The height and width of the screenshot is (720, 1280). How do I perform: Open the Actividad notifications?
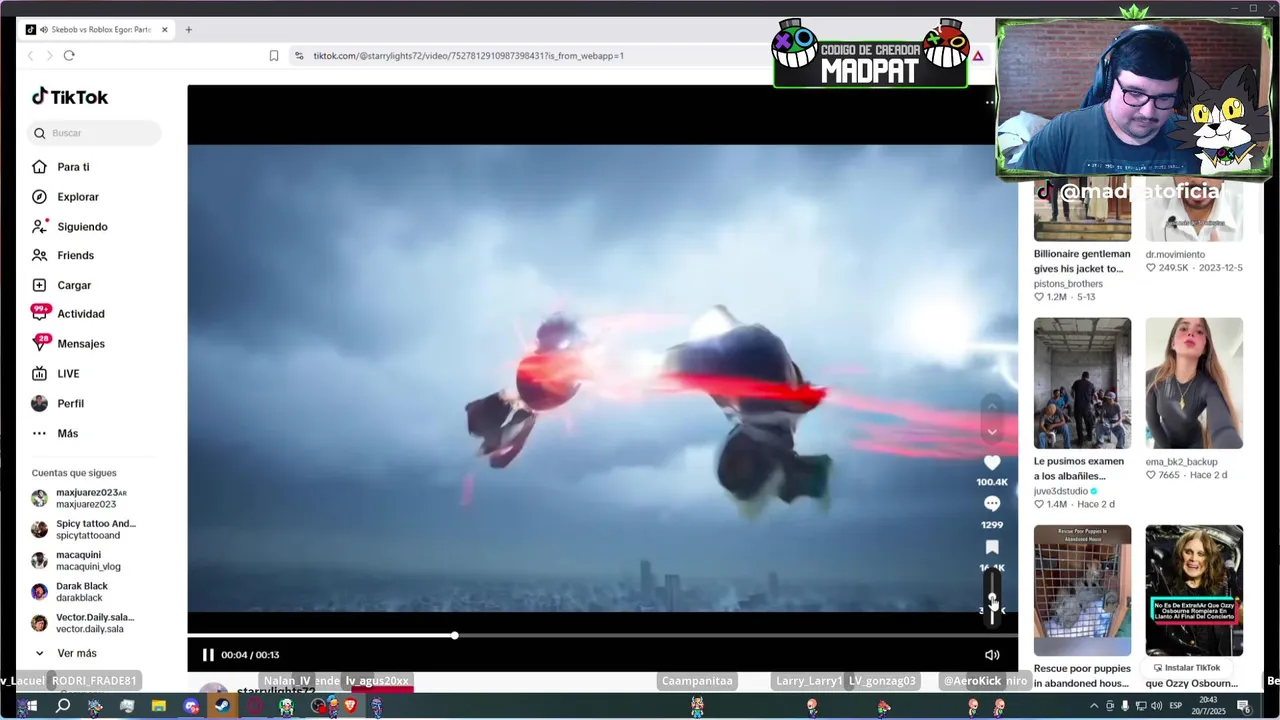(x=80, y=314)
